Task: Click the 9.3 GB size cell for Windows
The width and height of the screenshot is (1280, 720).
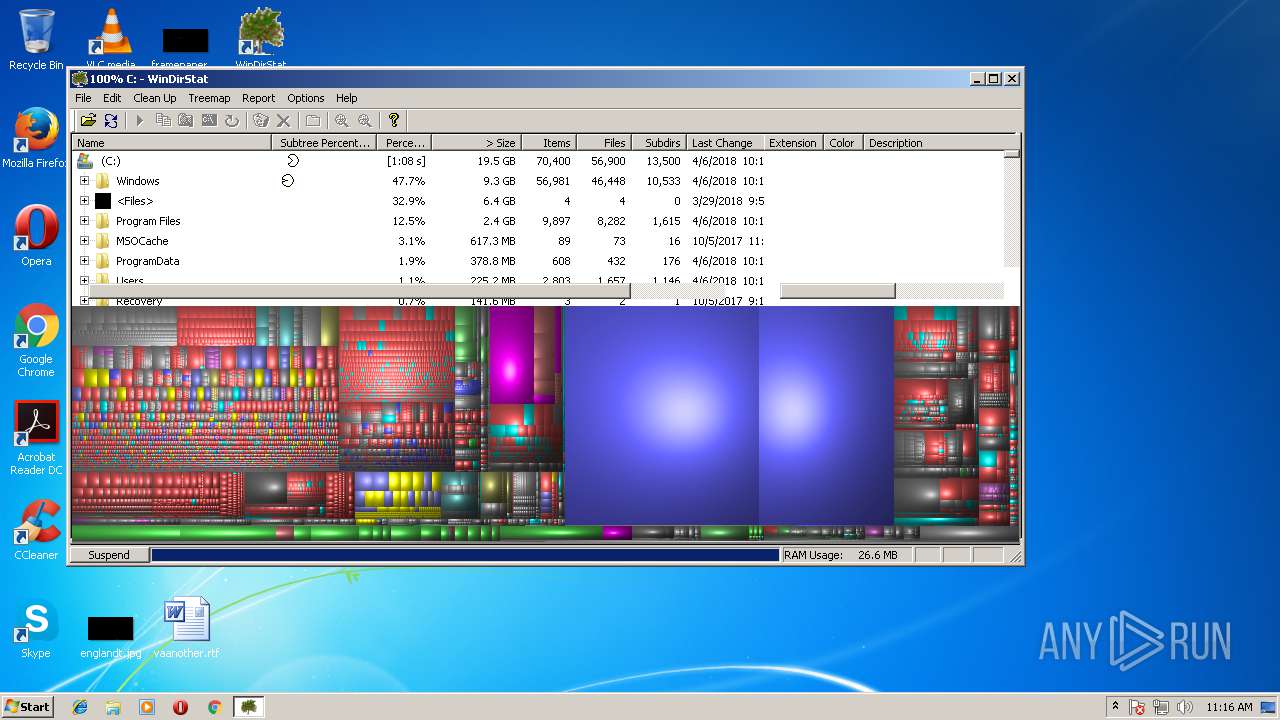Action: (499, 181)
